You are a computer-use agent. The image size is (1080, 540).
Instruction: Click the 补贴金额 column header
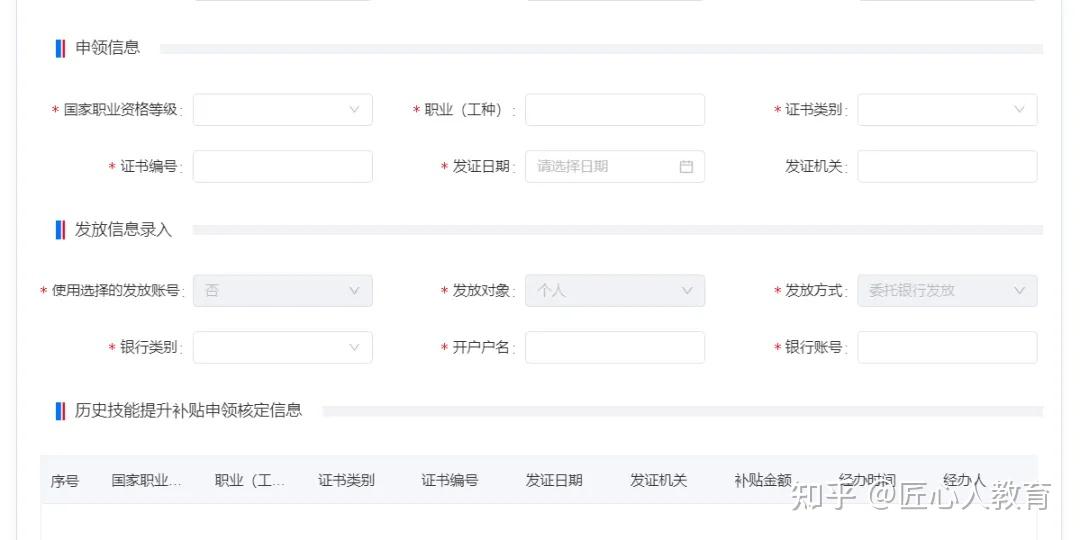(762, 481)
